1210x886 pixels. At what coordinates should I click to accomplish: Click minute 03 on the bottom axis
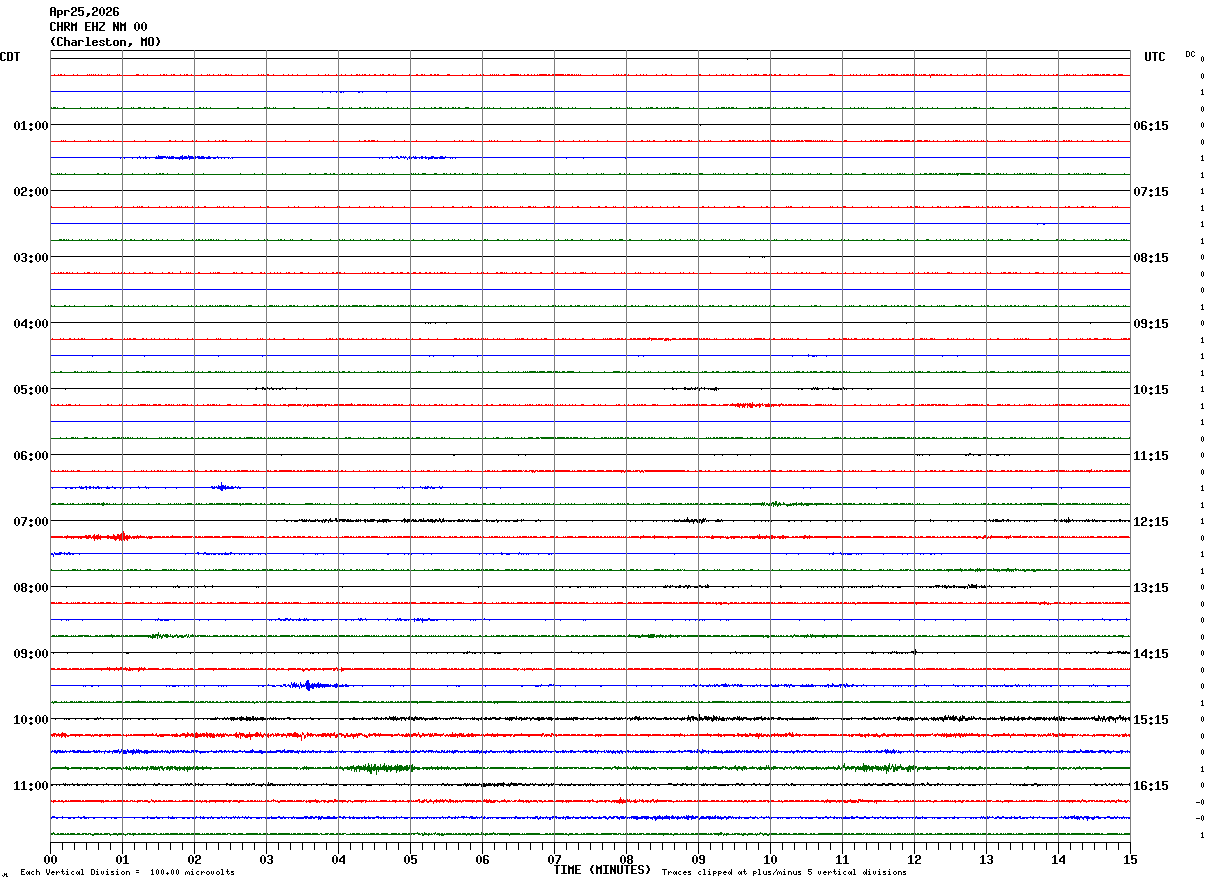click(266, 859)
